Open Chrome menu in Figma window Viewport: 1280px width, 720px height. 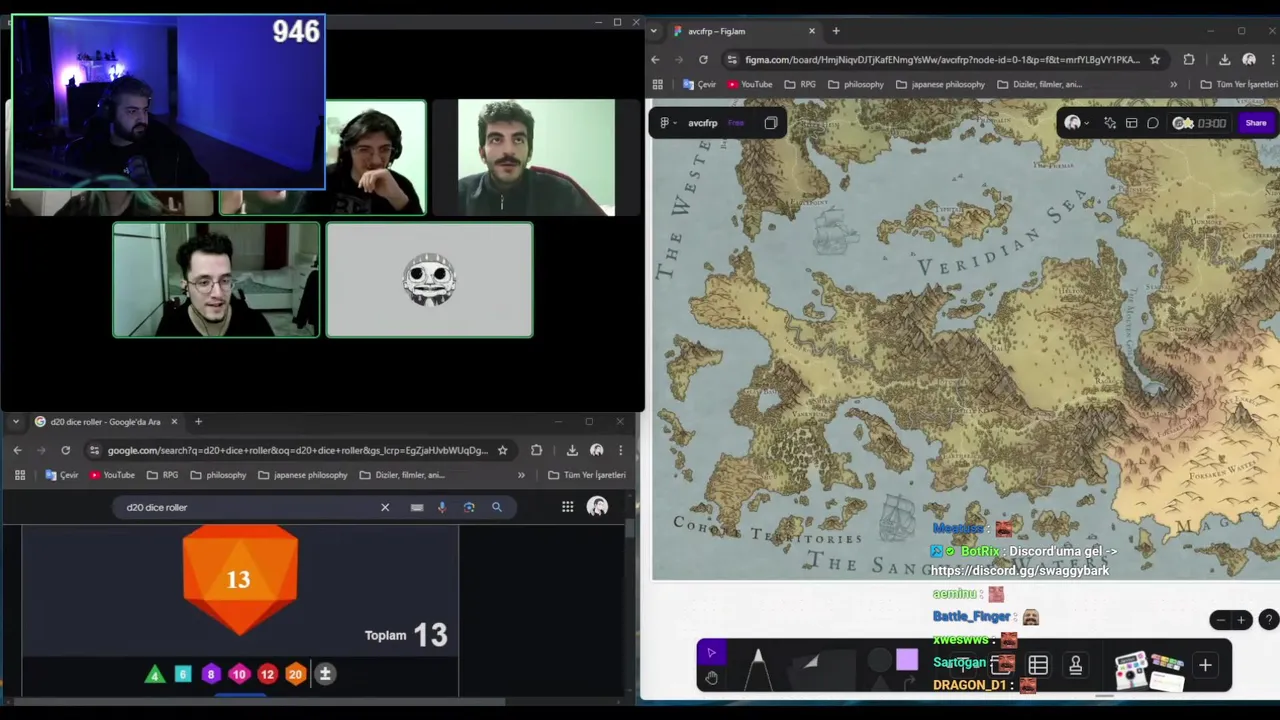1273,59
